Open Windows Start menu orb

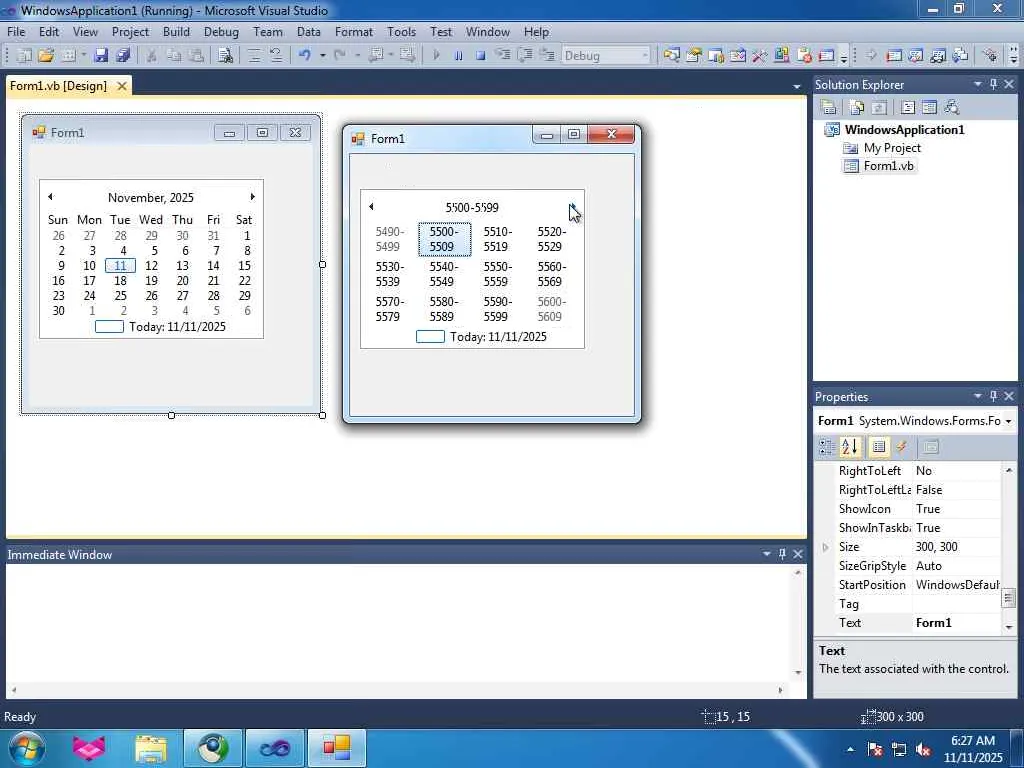coord(26,748)
